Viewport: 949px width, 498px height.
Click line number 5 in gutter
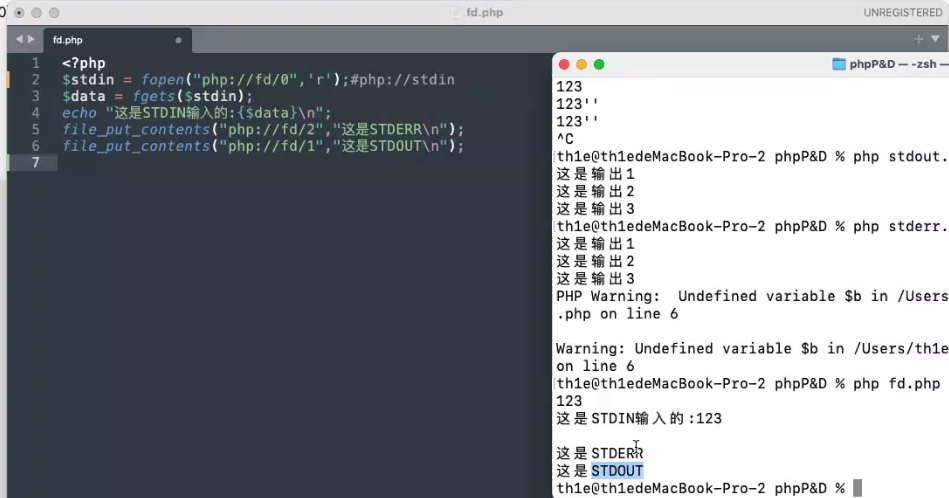click(36, 129)
